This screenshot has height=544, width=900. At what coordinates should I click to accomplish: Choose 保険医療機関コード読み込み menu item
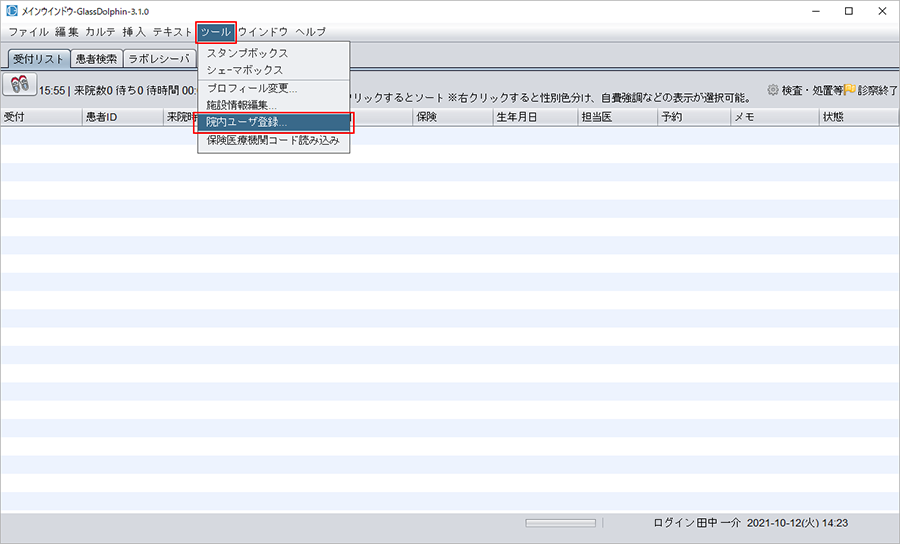coord(273,140)
